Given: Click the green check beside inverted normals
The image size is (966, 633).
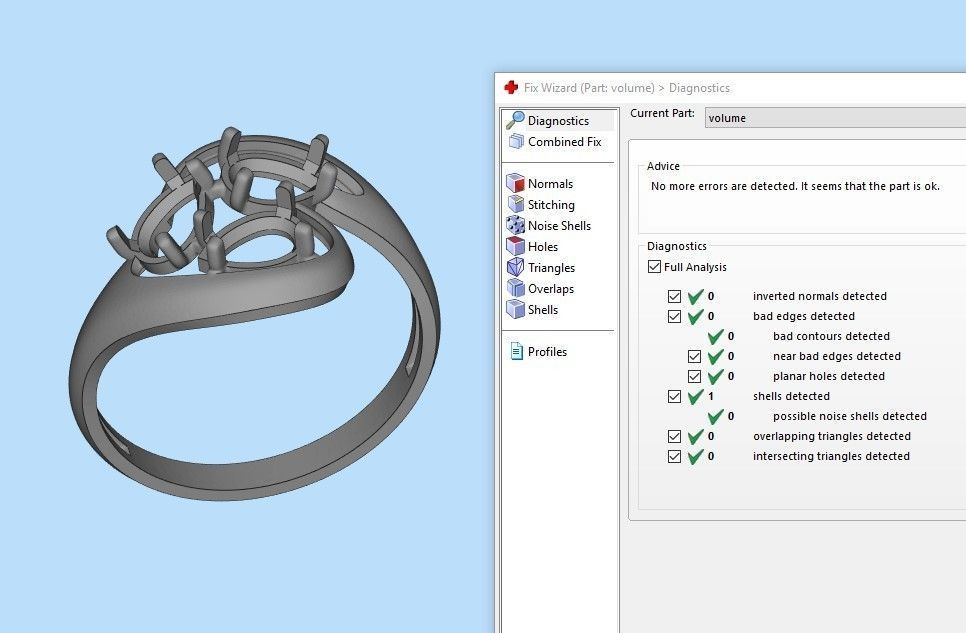Looking at the screenshot, I should [696, 296].
